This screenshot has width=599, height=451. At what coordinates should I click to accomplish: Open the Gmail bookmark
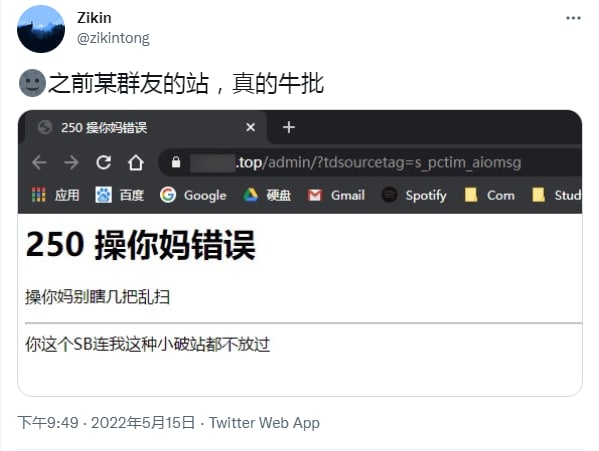(x=336, y=195)
